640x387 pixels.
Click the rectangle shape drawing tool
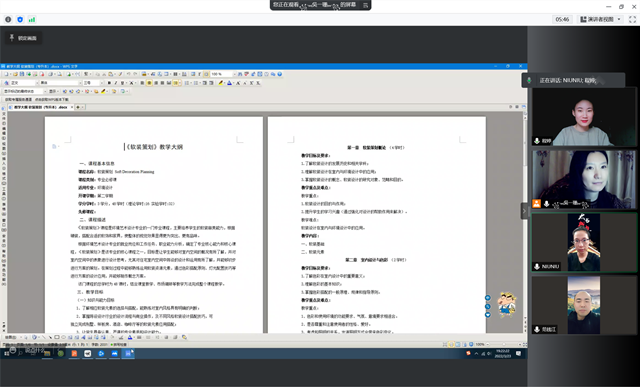(x=57, y=337)
